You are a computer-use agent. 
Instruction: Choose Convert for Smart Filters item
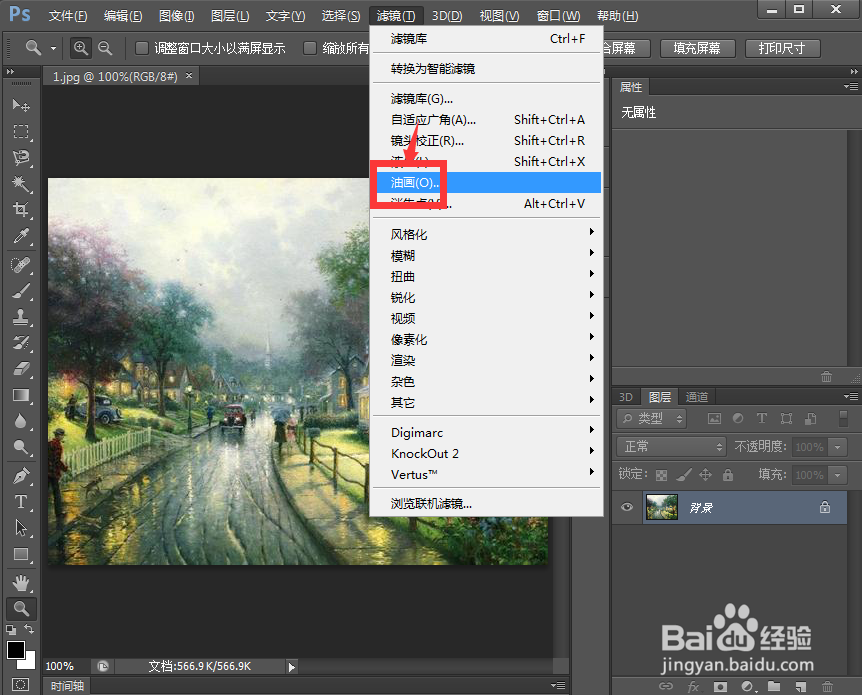(487, 69)
